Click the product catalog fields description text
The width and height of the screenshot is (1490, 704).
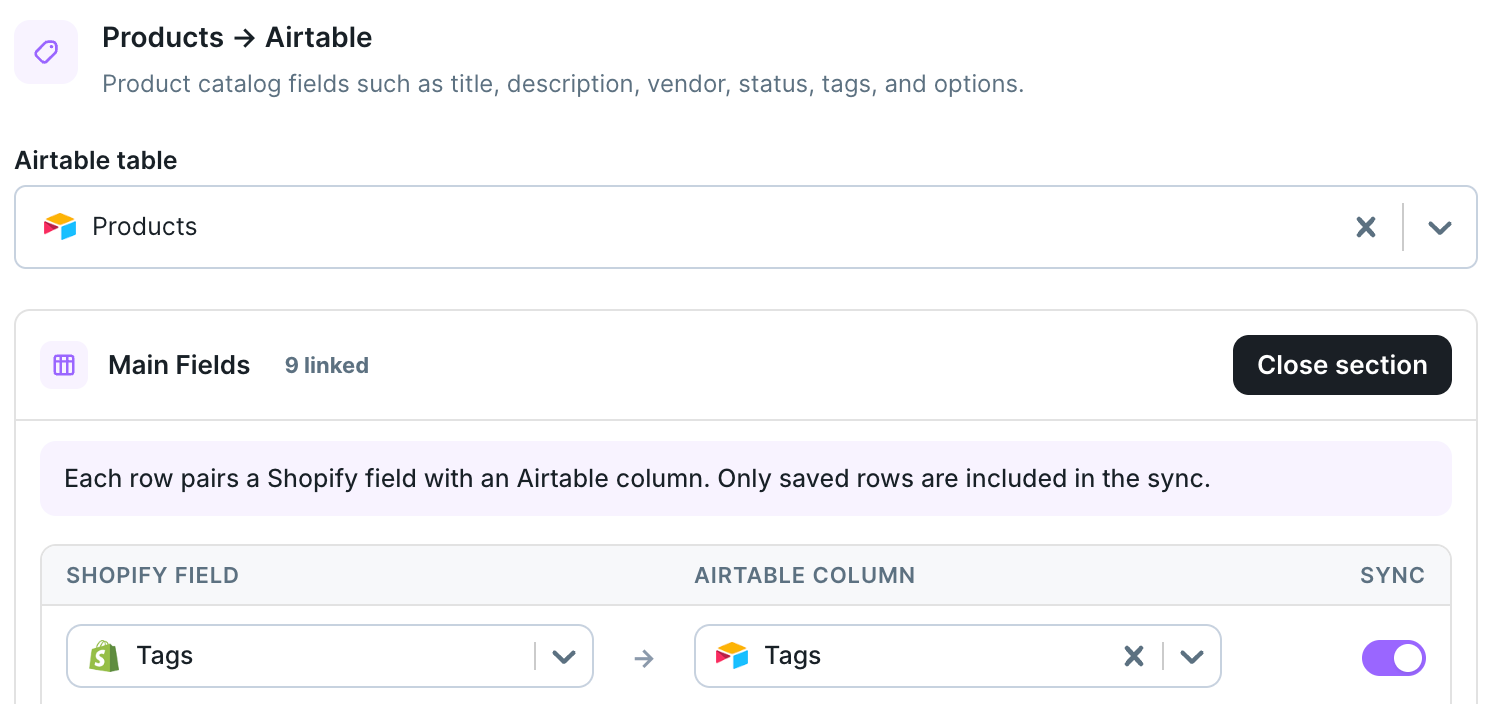tap(563, 84)
